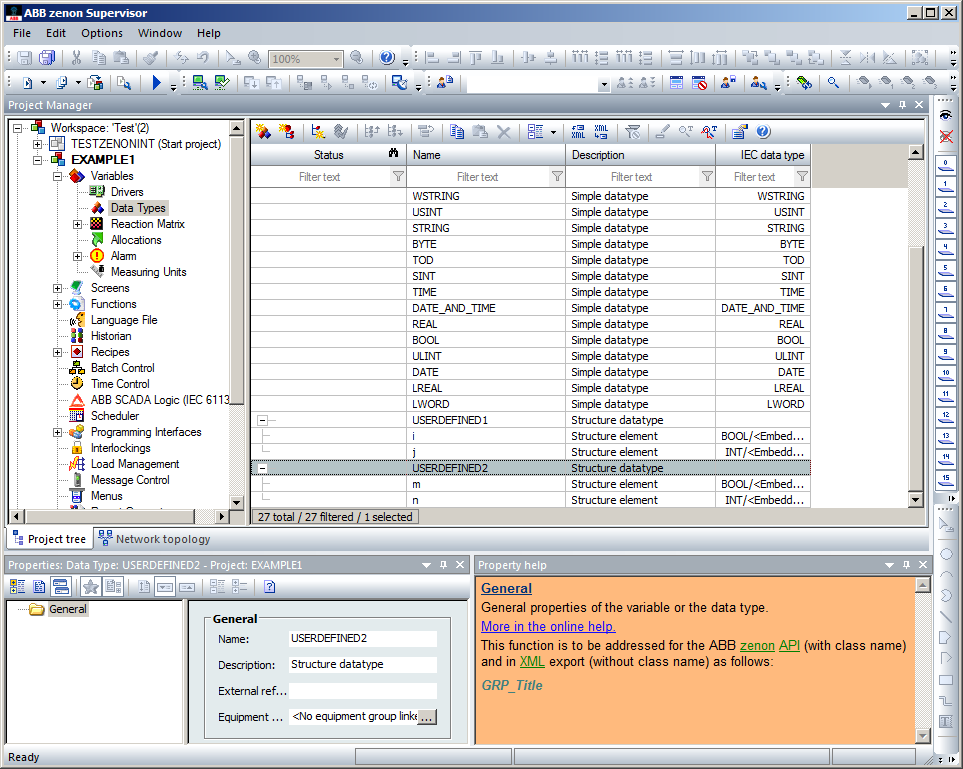Pin the Project Manager panel open
This screenshot has height=769, width=963.
[x=903, y=105]
